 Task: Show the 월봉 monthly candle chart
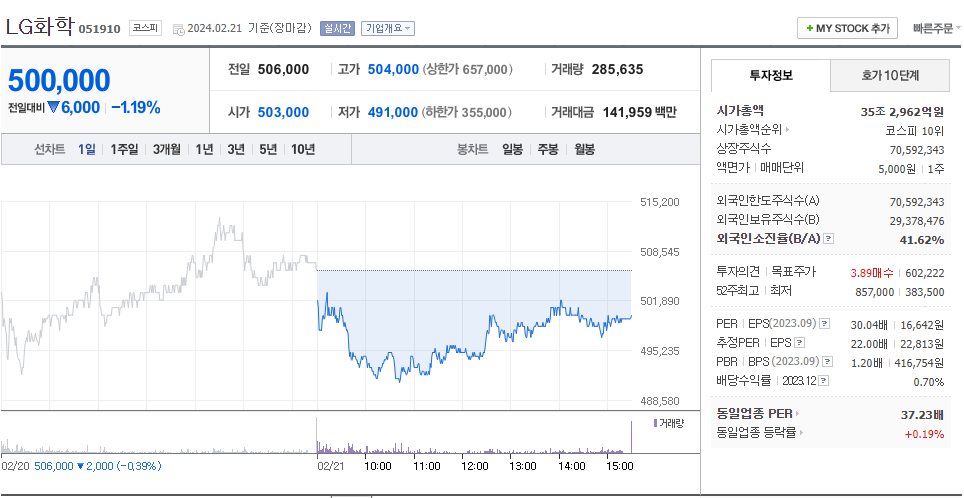584,149
